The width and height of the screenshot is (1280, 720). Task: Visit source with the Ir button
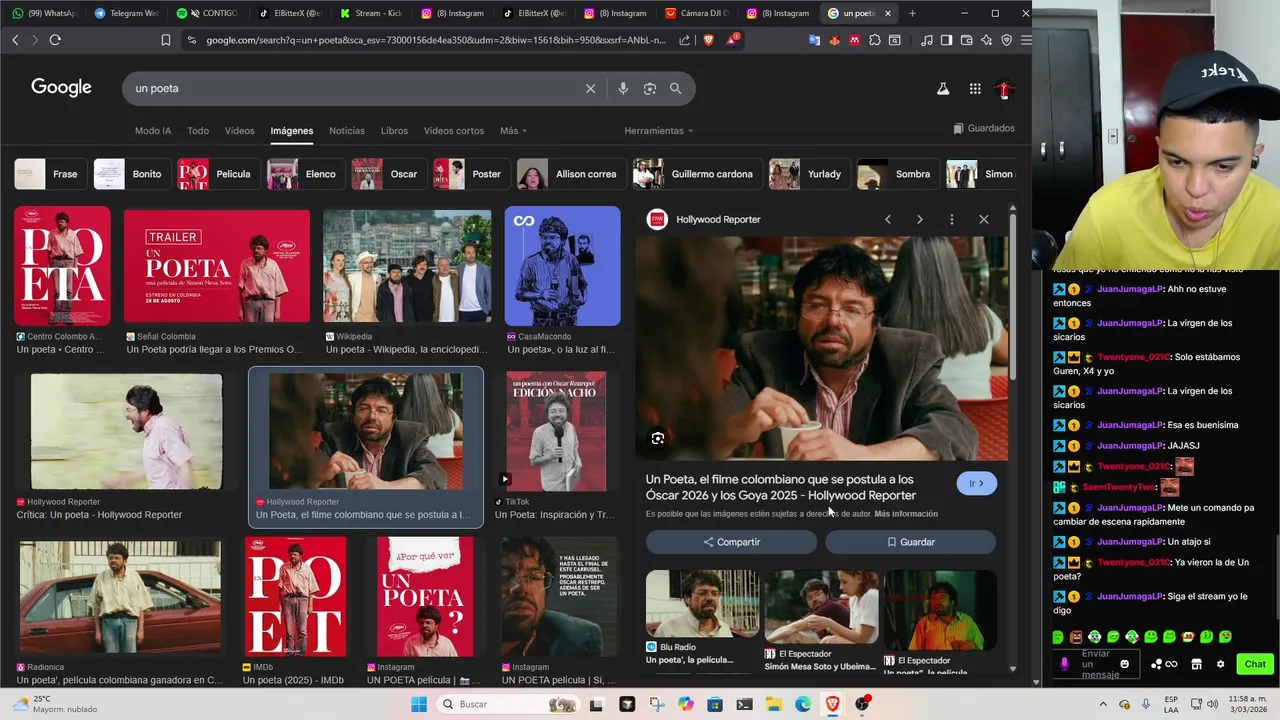tap(976, 483)
